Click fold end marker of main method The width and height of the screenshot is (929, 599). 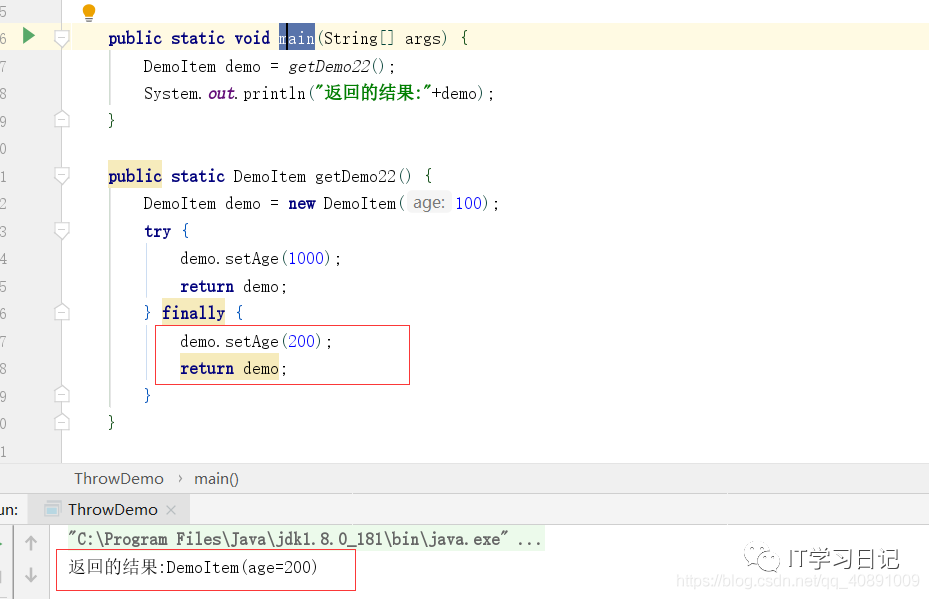(x=62, y=120)
